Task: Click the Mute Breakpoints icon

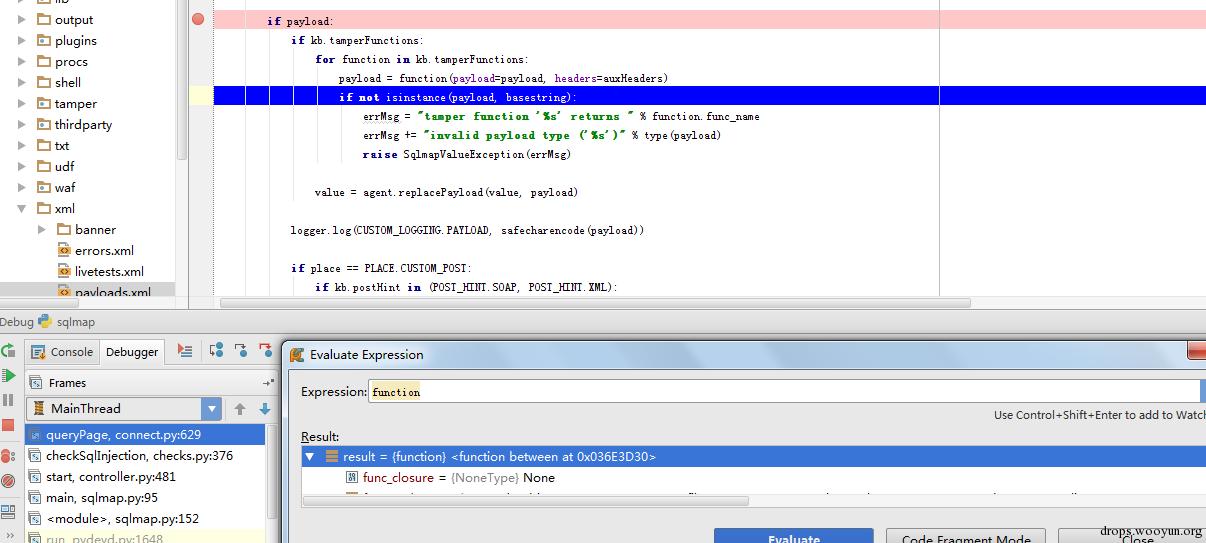Action: click(x=8, y=481)
